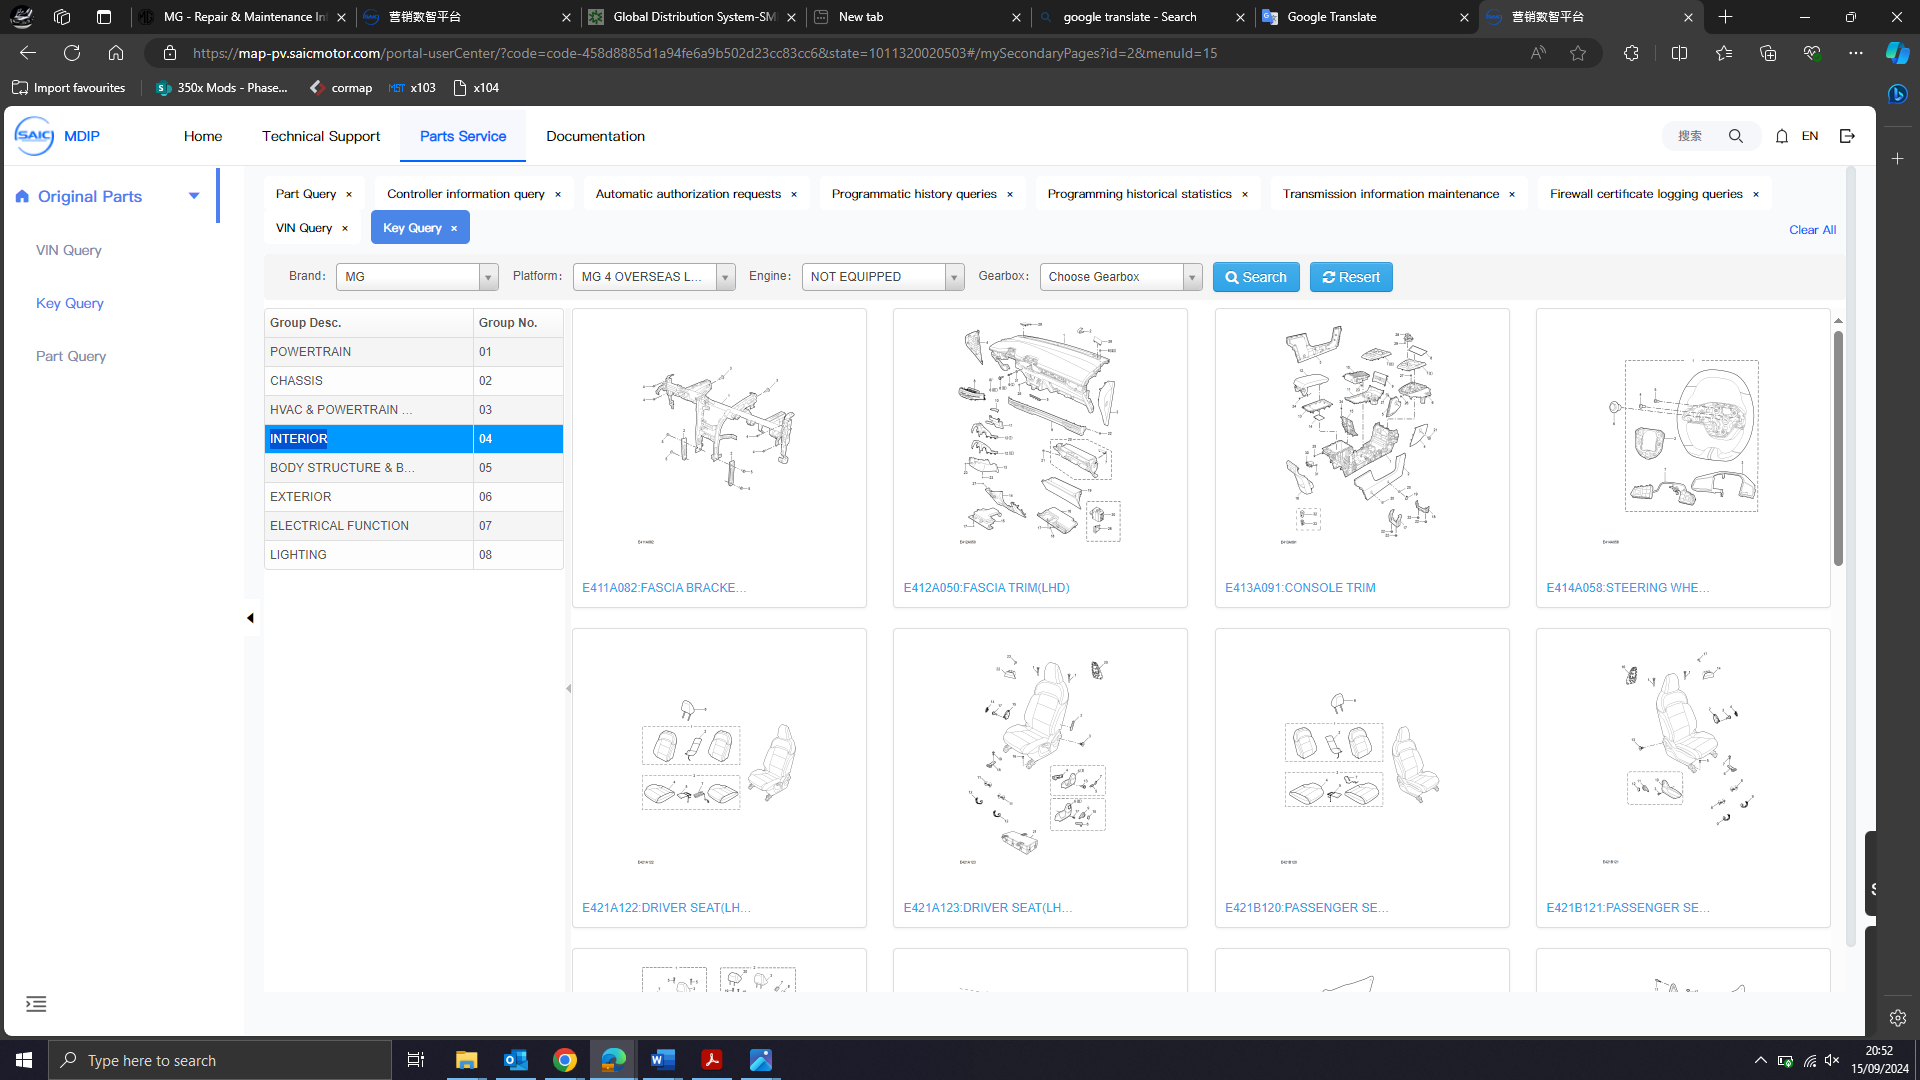The image size is (1920, 1080).
Task: Open Part Query in the sidebar
Action: (71, 356)
